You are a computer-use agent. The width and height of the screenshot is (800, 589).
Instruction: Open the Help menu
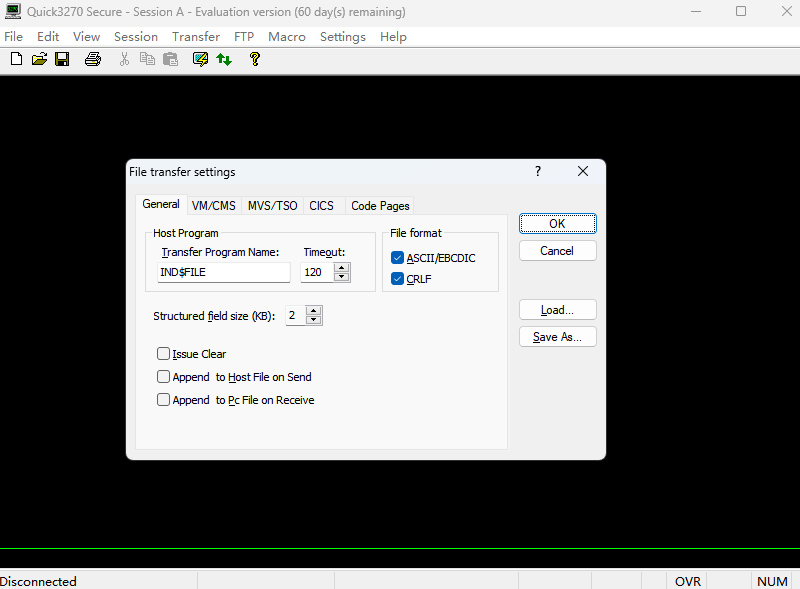(x=393, y=37)
